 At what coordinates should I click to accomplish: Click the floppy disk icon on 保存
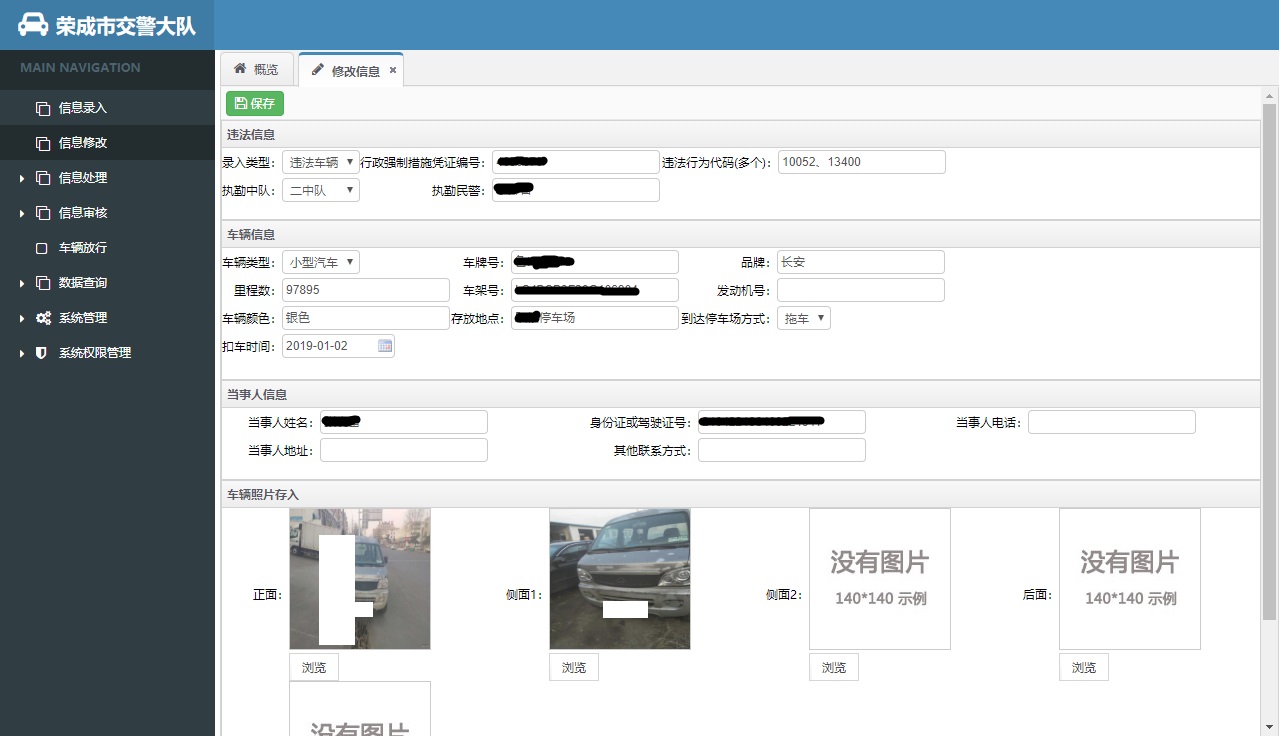(241, 103)
